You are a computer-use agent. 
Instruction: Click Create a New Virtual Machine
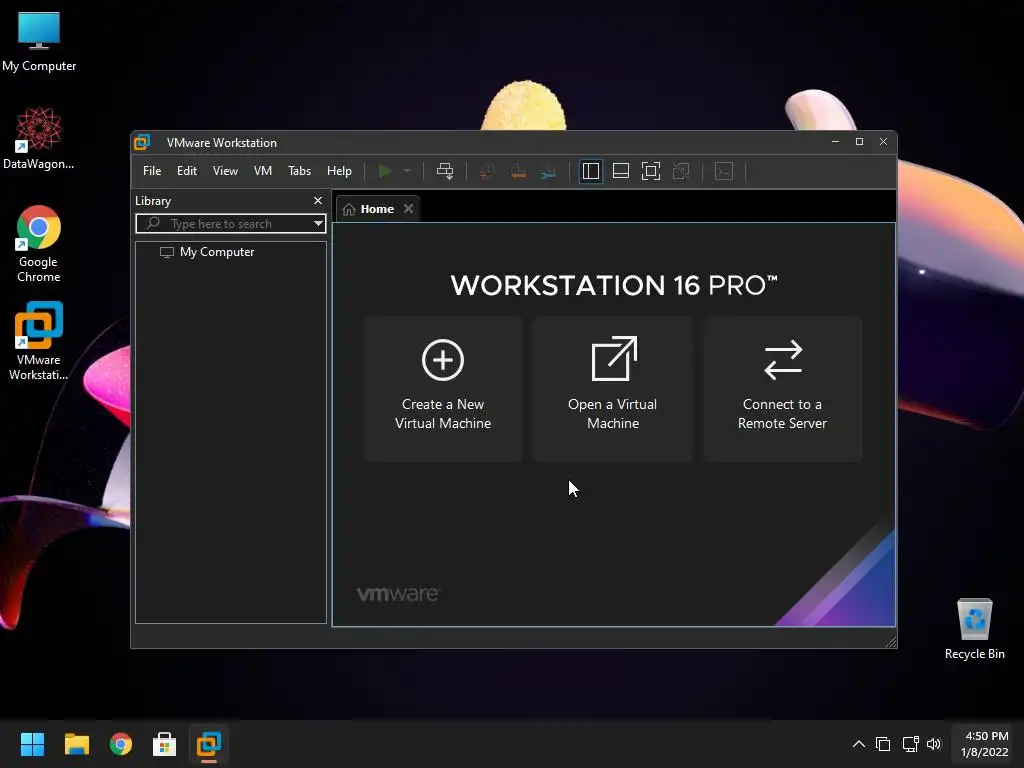pyautogui.click(x=443, y=389)
